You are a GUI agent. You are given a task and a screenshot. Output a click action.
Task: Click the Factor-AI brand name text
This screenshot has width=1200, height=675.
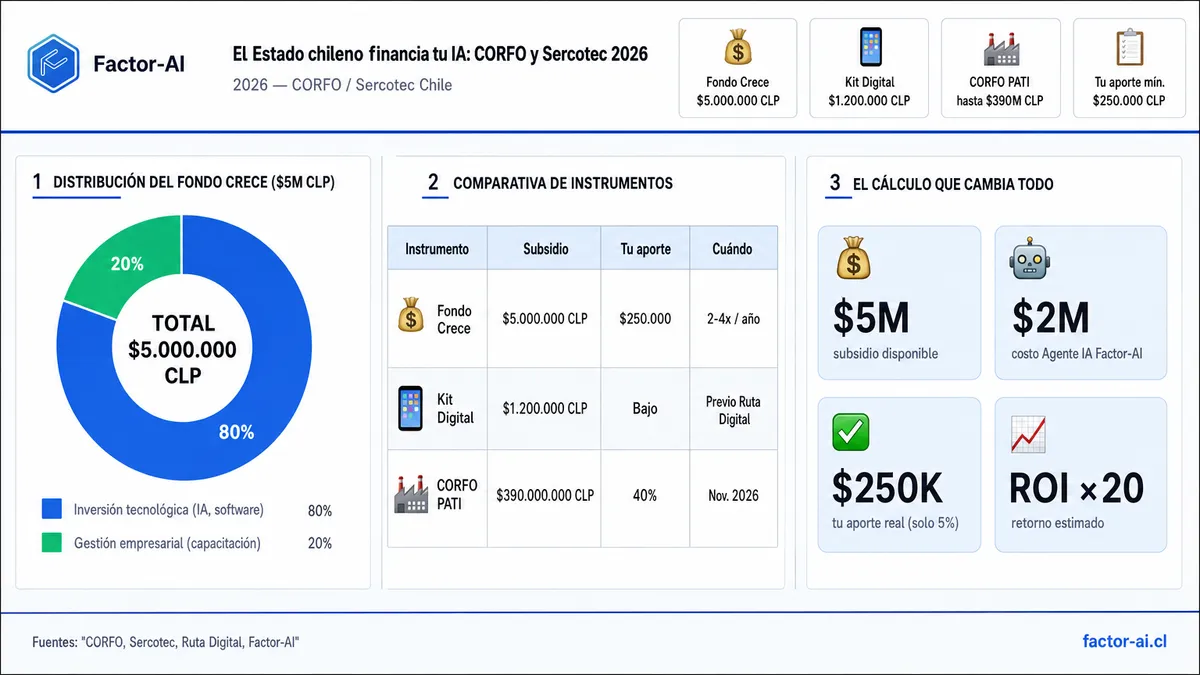point(138,63)
